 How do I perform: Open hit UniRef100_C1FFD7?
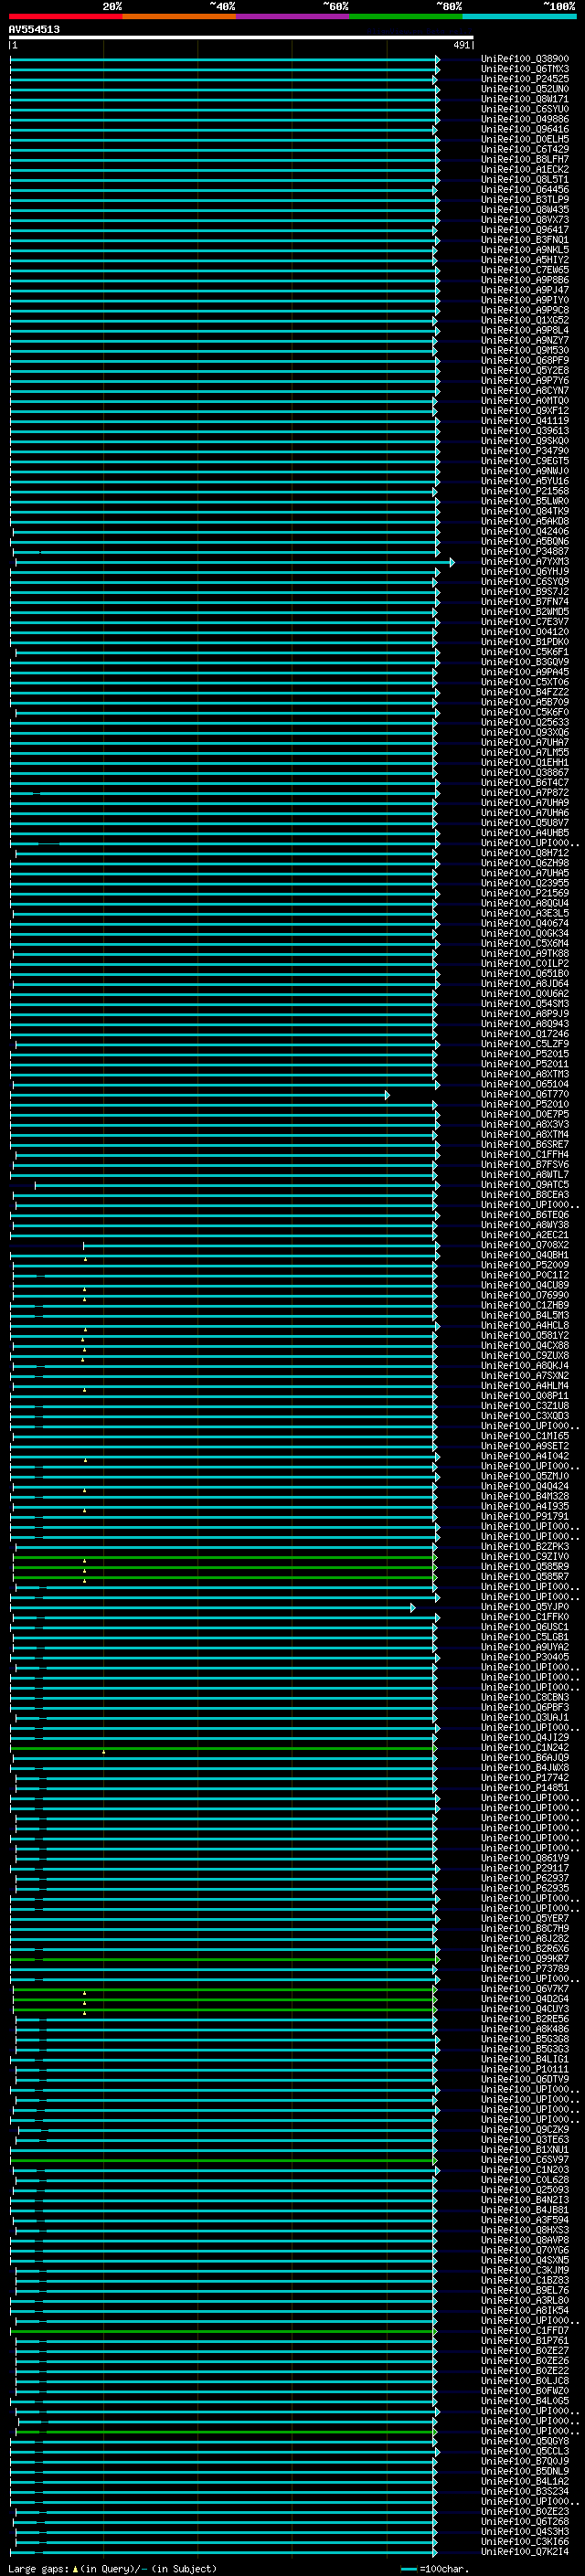(524, 2331)
